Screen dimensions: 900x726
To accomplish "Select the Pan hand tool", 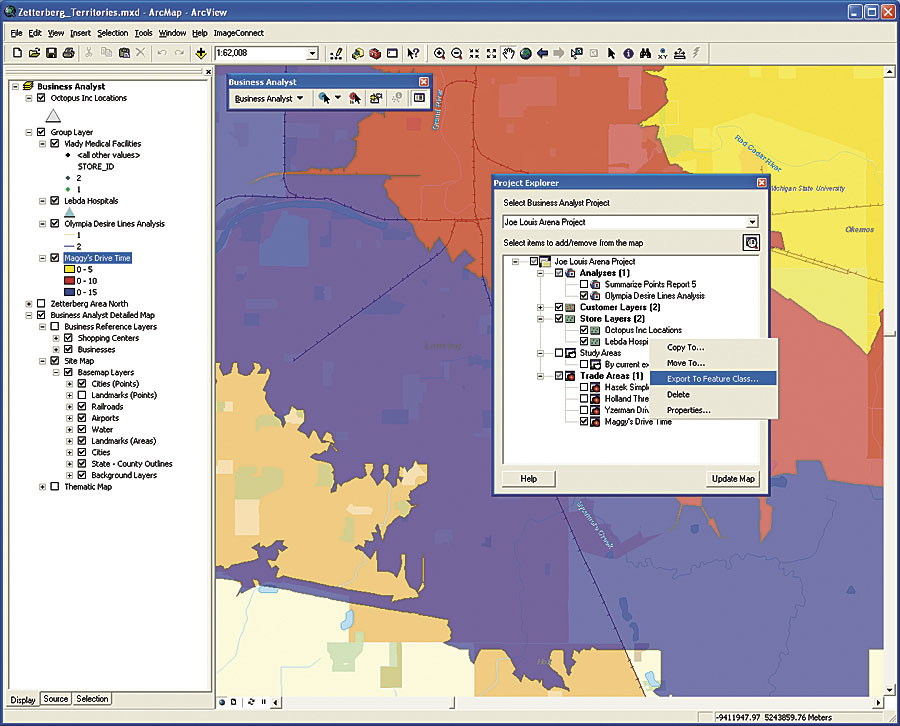I will coord(509,53).
